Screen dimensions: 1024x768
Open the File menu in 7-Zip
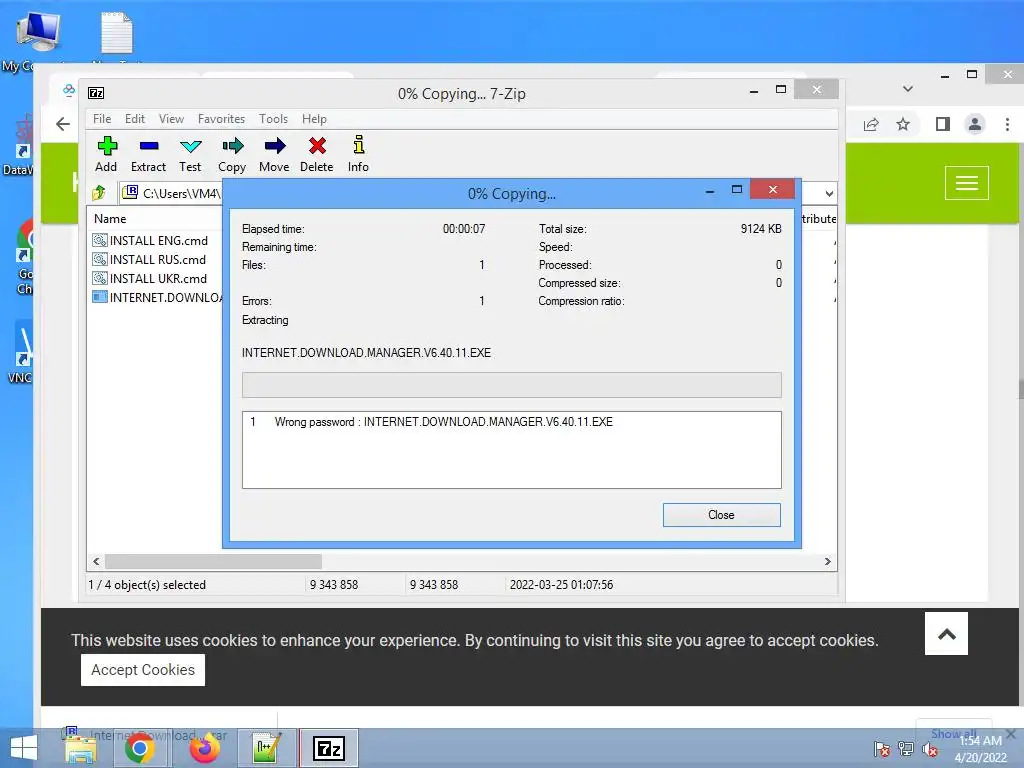pos(102,119)
